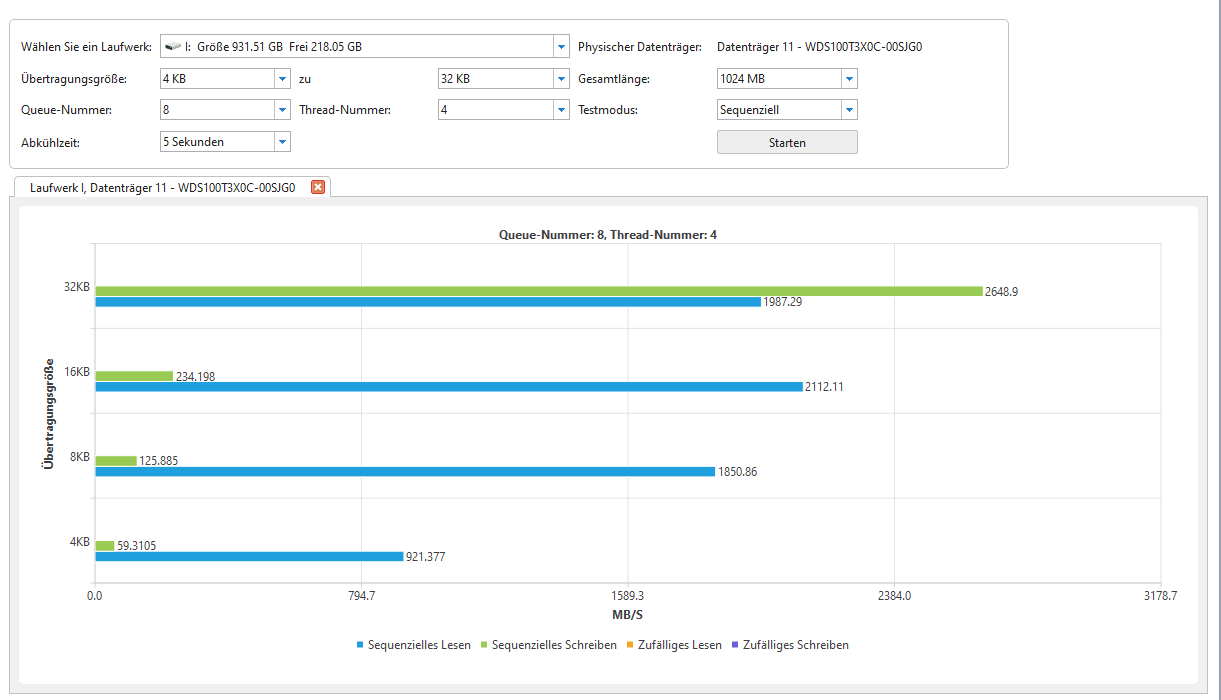Open the Thread-Nummer dropdown
Image resolution: width=1221 pixels, height=700 pixels.
(560, 111)
